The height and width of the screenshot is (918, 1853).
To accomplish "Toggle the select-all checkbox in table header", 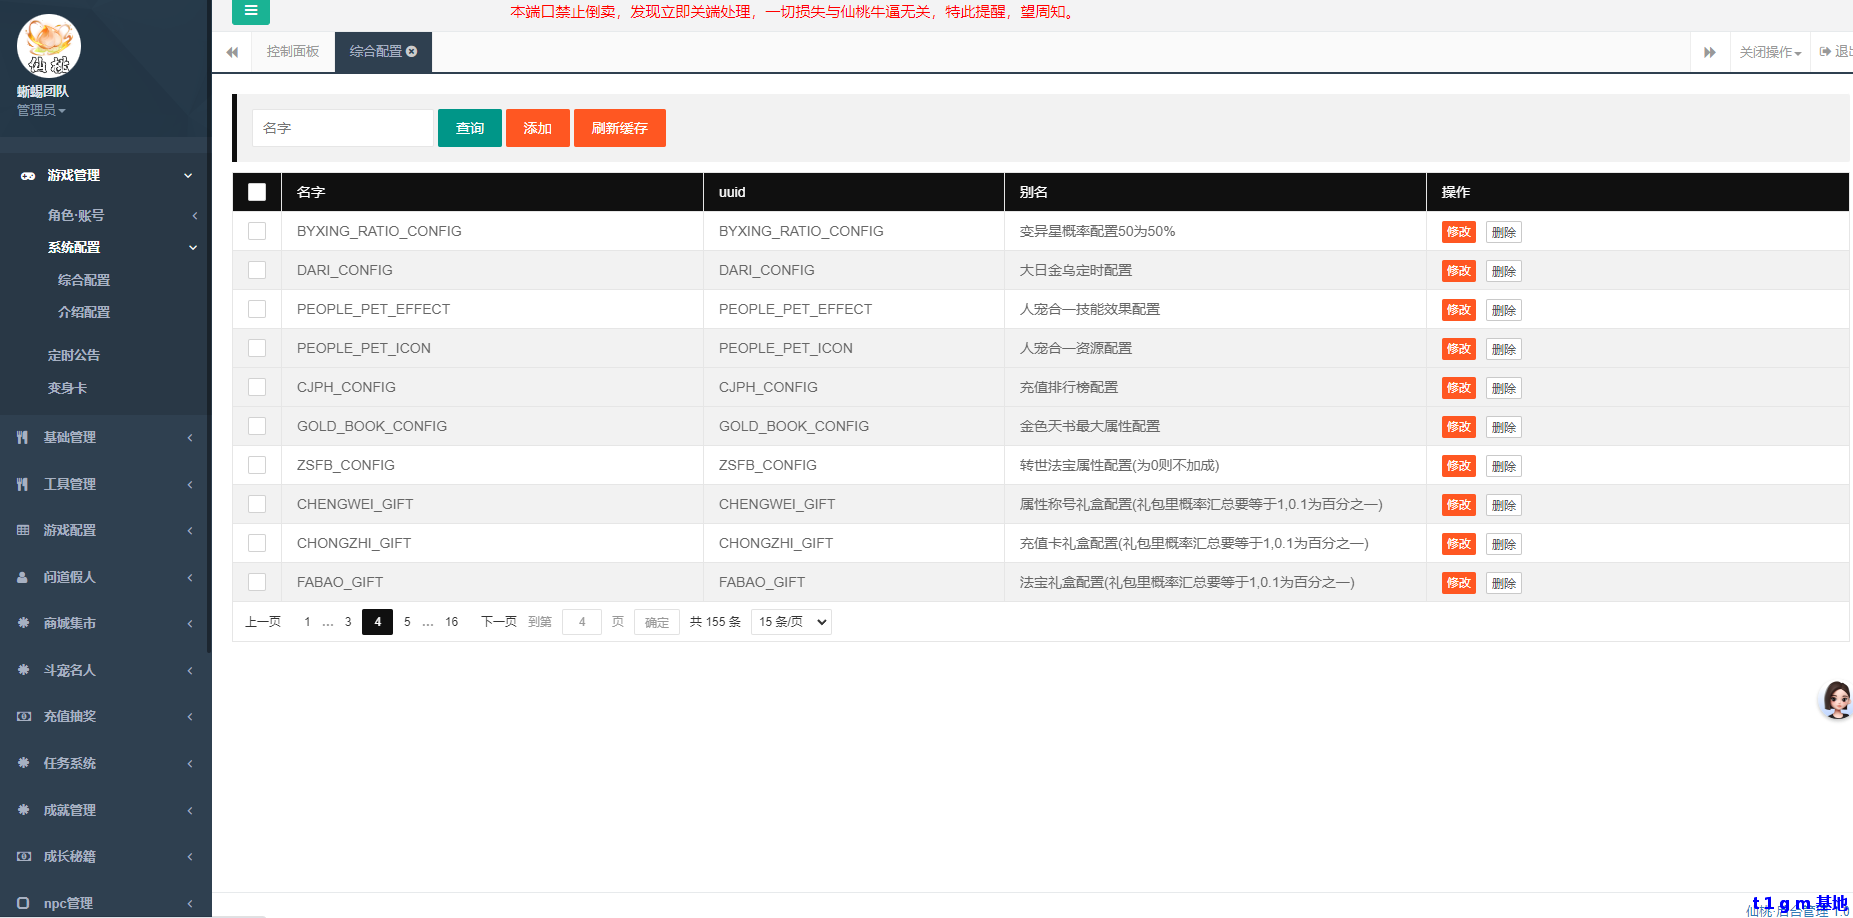I will [x=257, y=192].
